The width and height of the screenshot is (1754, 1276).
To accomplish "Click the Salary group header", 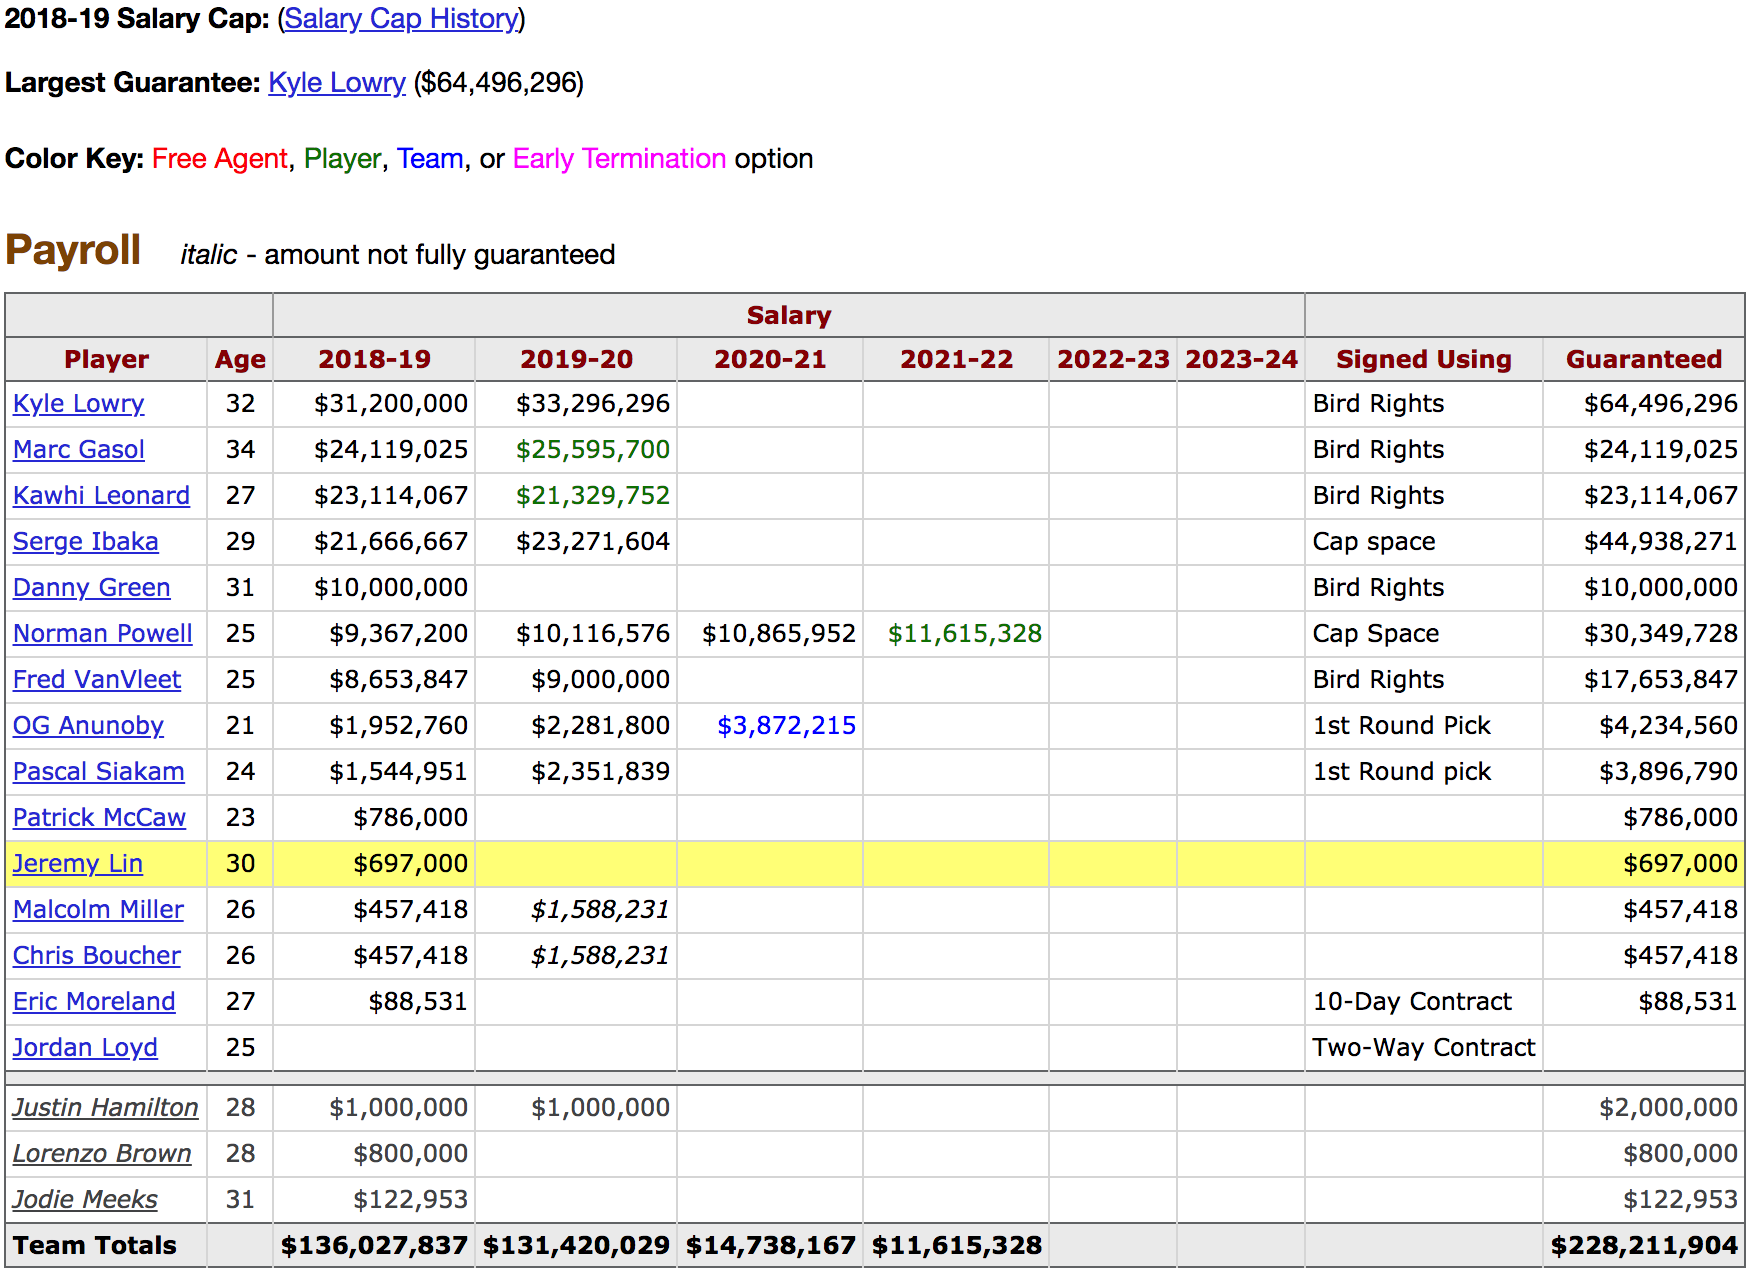I will click(789, 316).
